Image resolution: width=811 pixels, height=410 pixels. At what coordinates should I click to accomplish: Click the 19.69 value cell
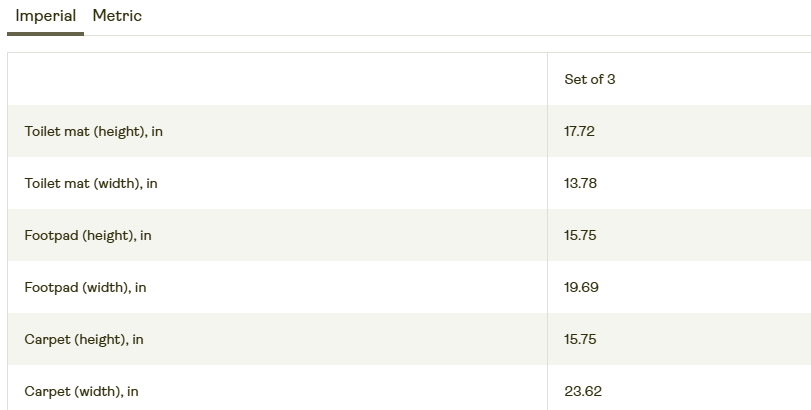[x=581, y=287]
